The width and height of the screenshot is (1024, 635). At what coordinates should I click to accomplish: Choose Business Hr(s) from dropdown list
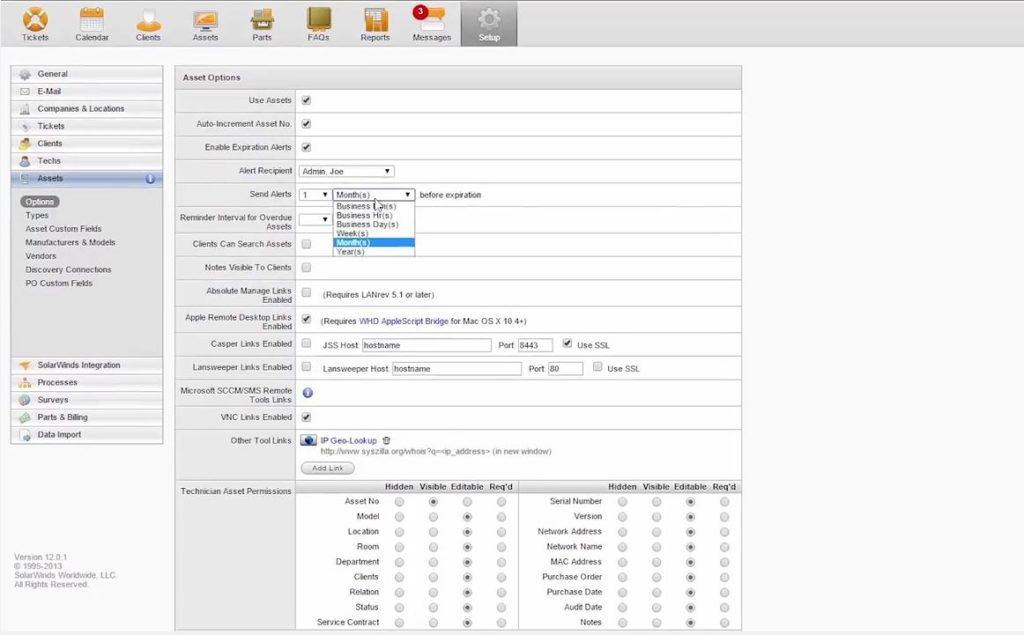(374, 216)
